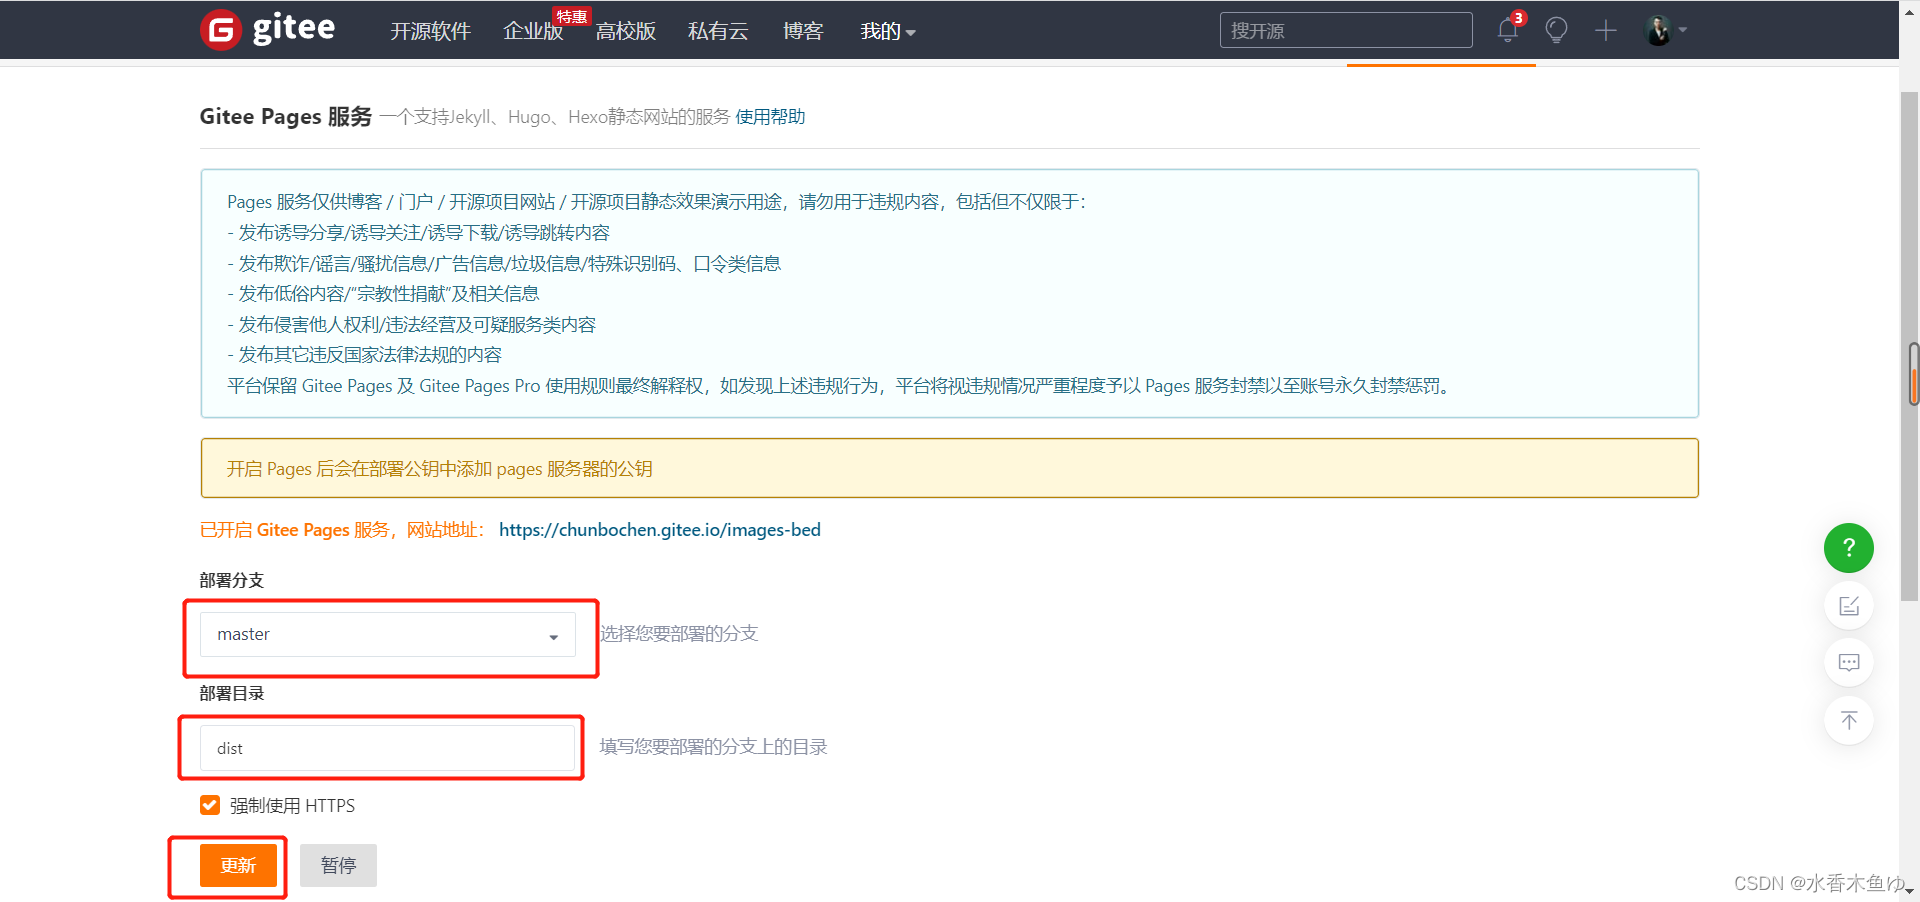Click the orange 更新 button
The height and width of the screenshot is (902, 1920).
[x=238, y=865]
